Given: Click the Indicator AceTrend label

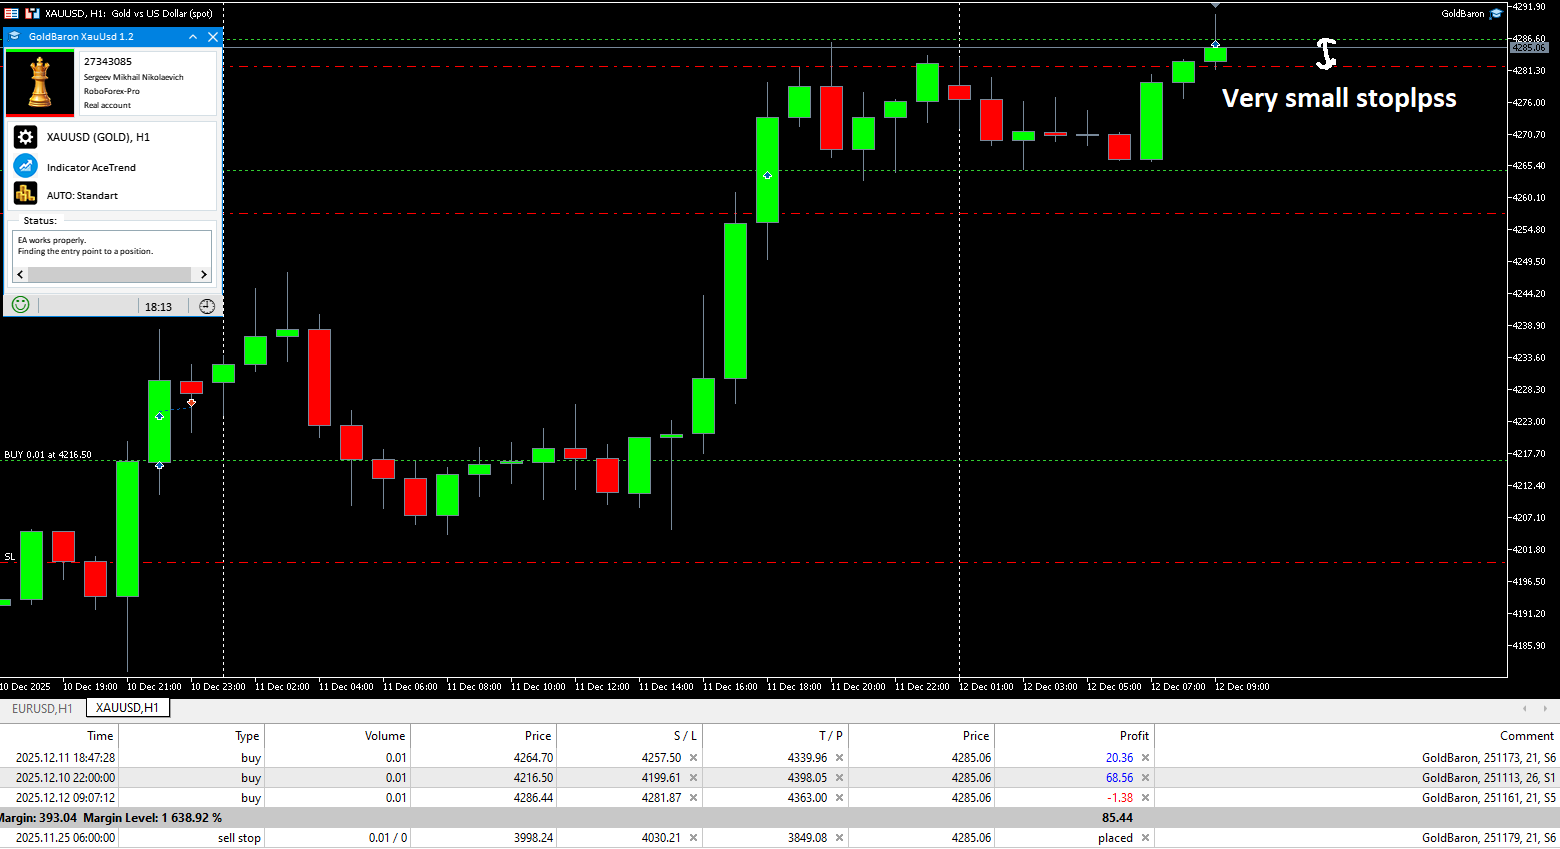Looking at the screenshot, I should pyautogui.click(x=91, y=168).
